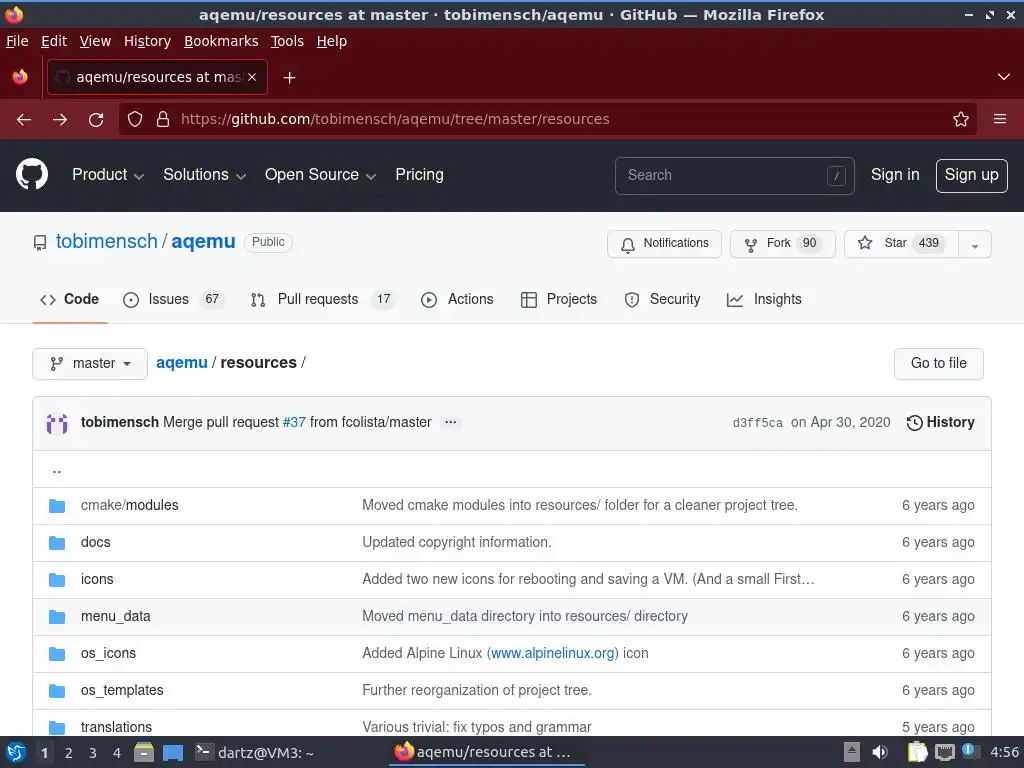This screenshot has width=1024, height=768.
Task: Open the master branch selector
Action: (90, 363)
